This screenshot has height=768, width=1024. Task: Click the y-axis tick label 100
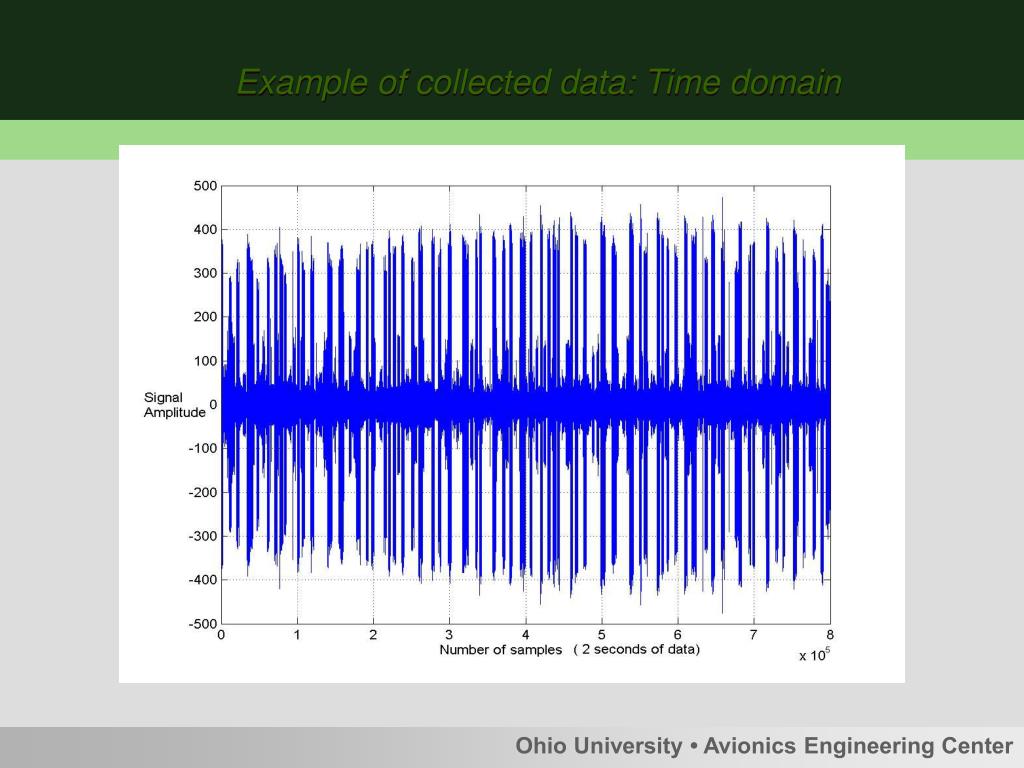[x=205, y=361]
